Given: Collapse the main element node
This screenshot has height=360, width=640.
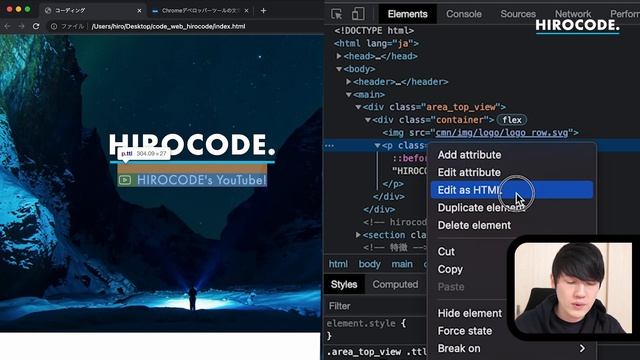Looking at the screenshot, I should pyautogui.click(x=349, y=94).
